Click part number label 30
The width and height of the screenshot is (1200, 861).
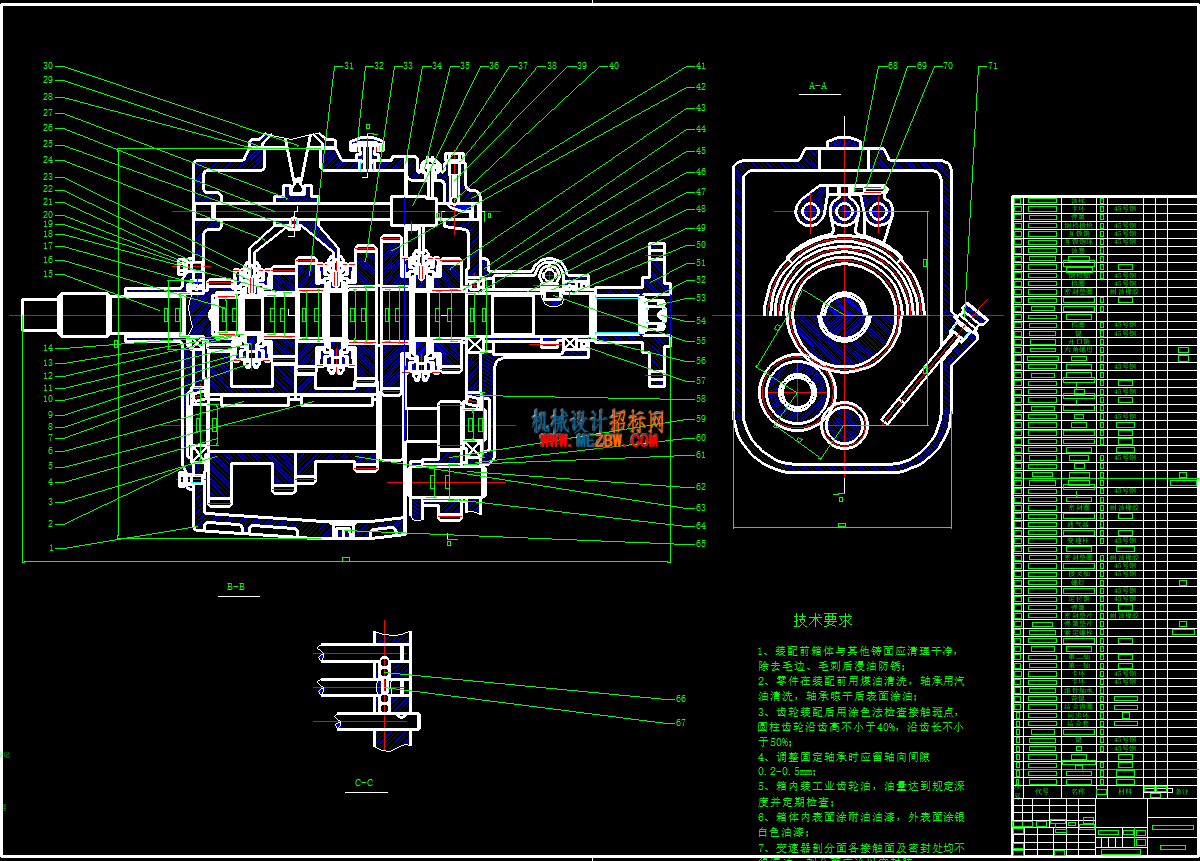(x=47, y=66)
